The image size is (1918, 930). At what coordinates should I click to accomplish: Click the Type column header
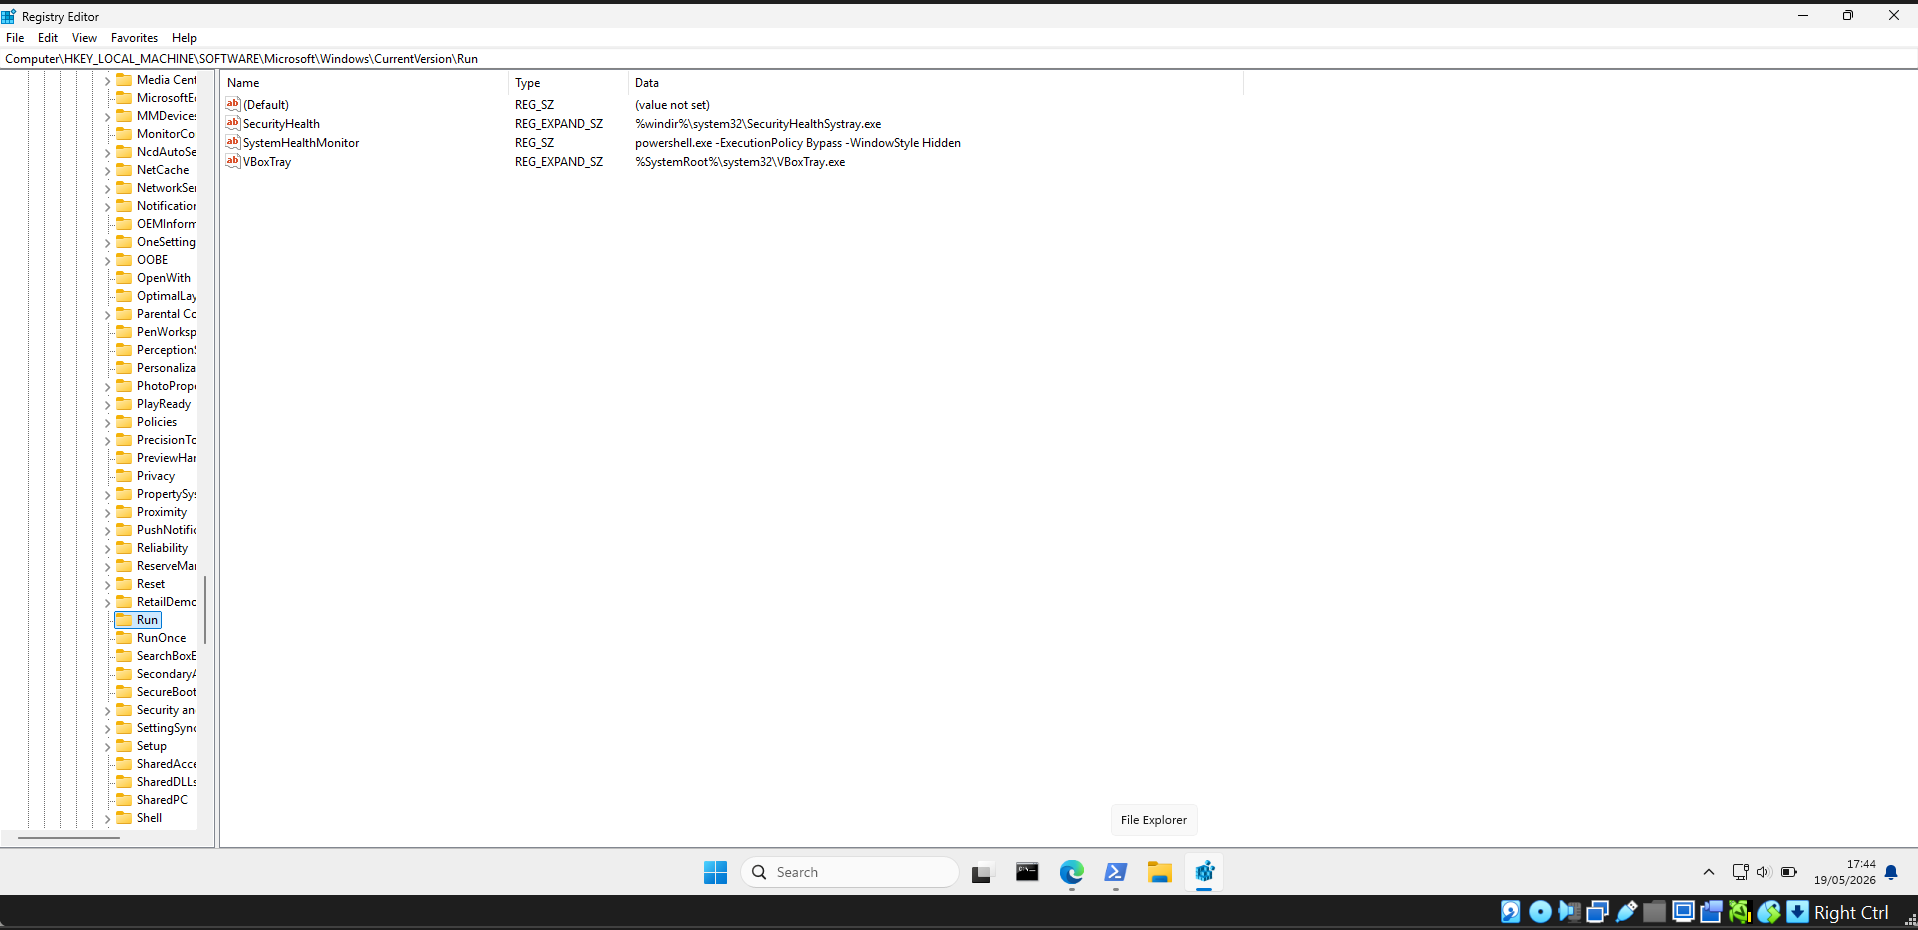click(569, 83)
